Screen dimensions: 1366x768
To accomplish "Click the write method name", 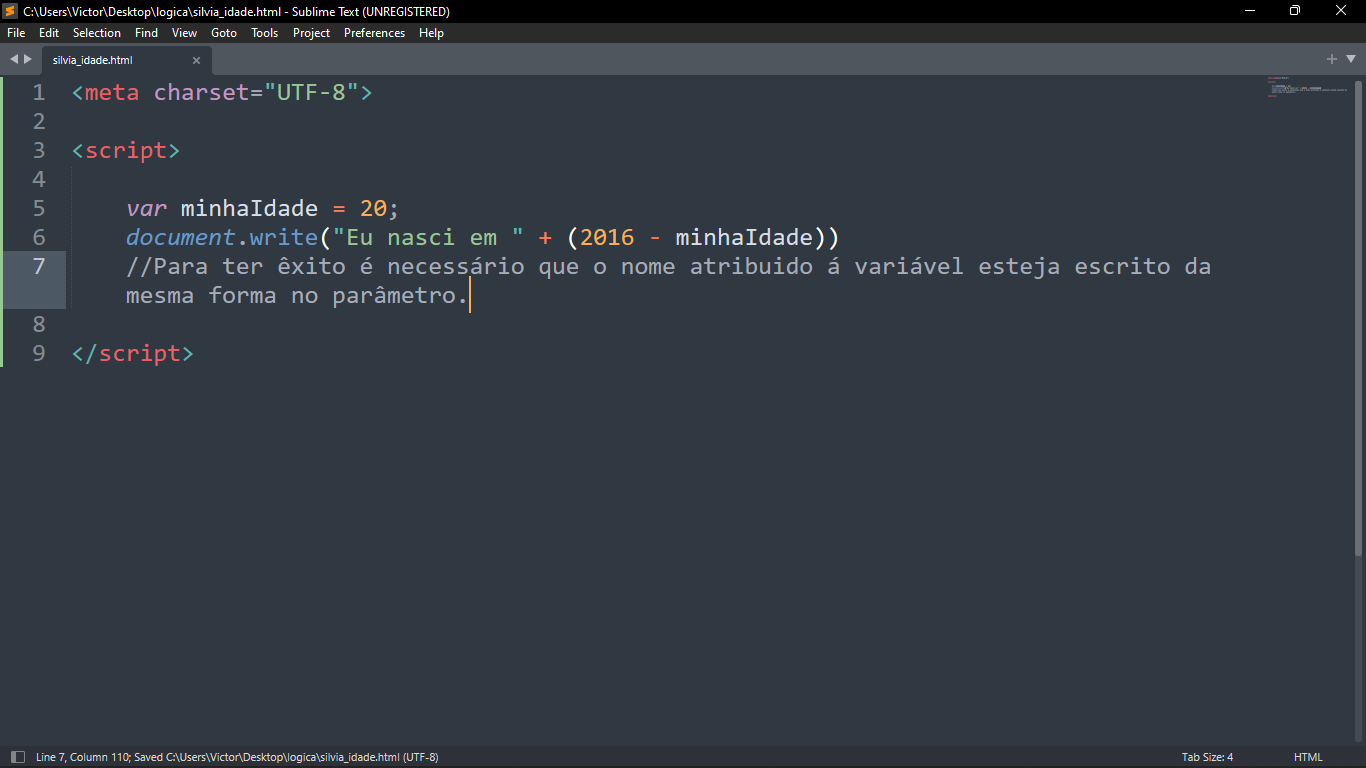I will [x=284, y=238].
